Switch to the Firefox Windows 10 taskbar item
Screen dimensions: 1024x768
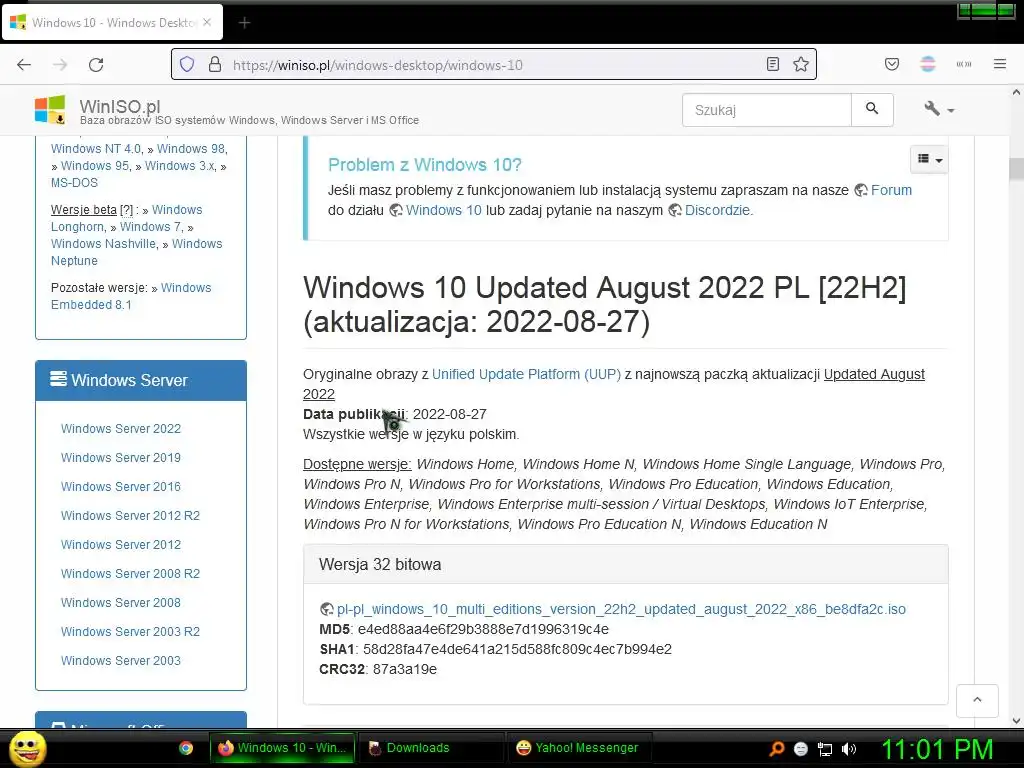[x=282, y=748]
